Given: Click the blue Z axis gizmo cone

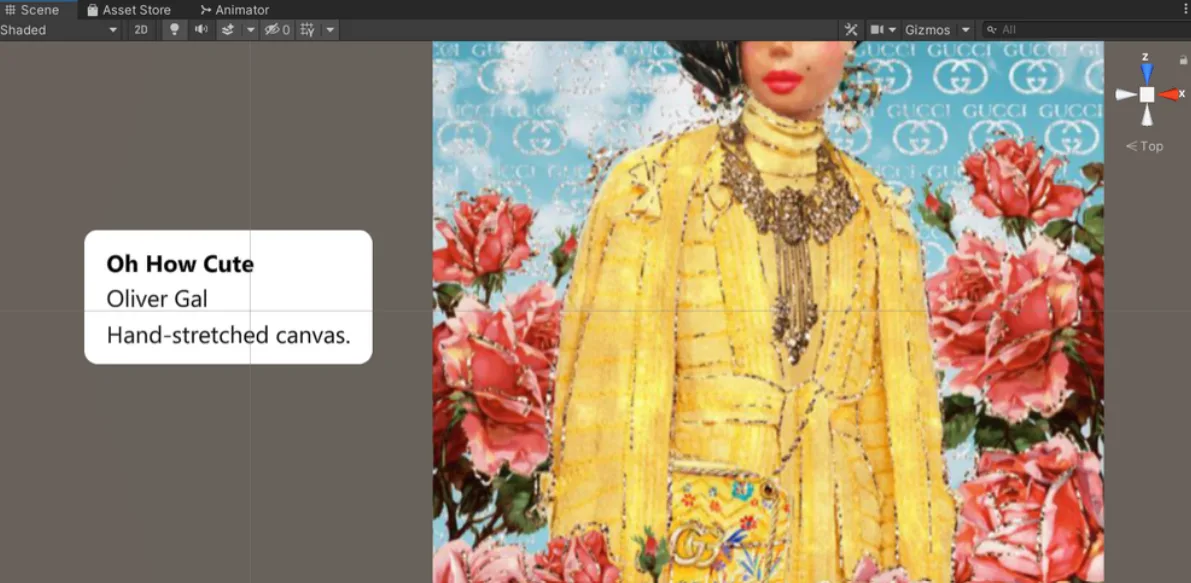Looking at the screenshot, I should pyautogui.click(x=1147, y=72).
